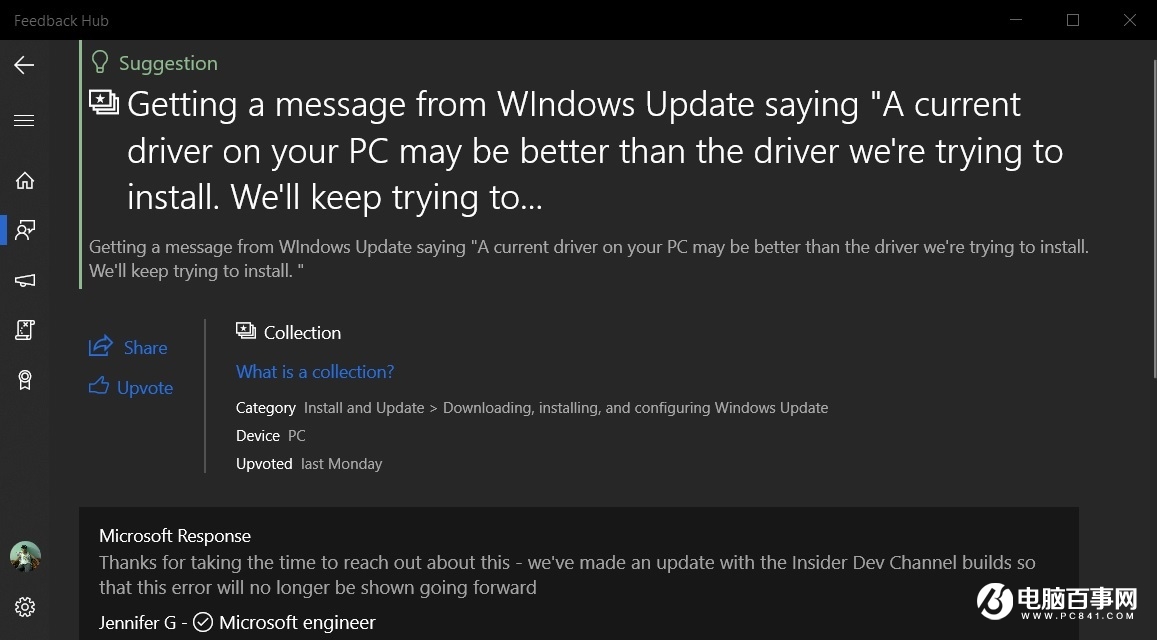Image resolution: width=1157 pixels, height=640 pixels.
Task: Select the Feedback section icon
Action: pos(24,230)
